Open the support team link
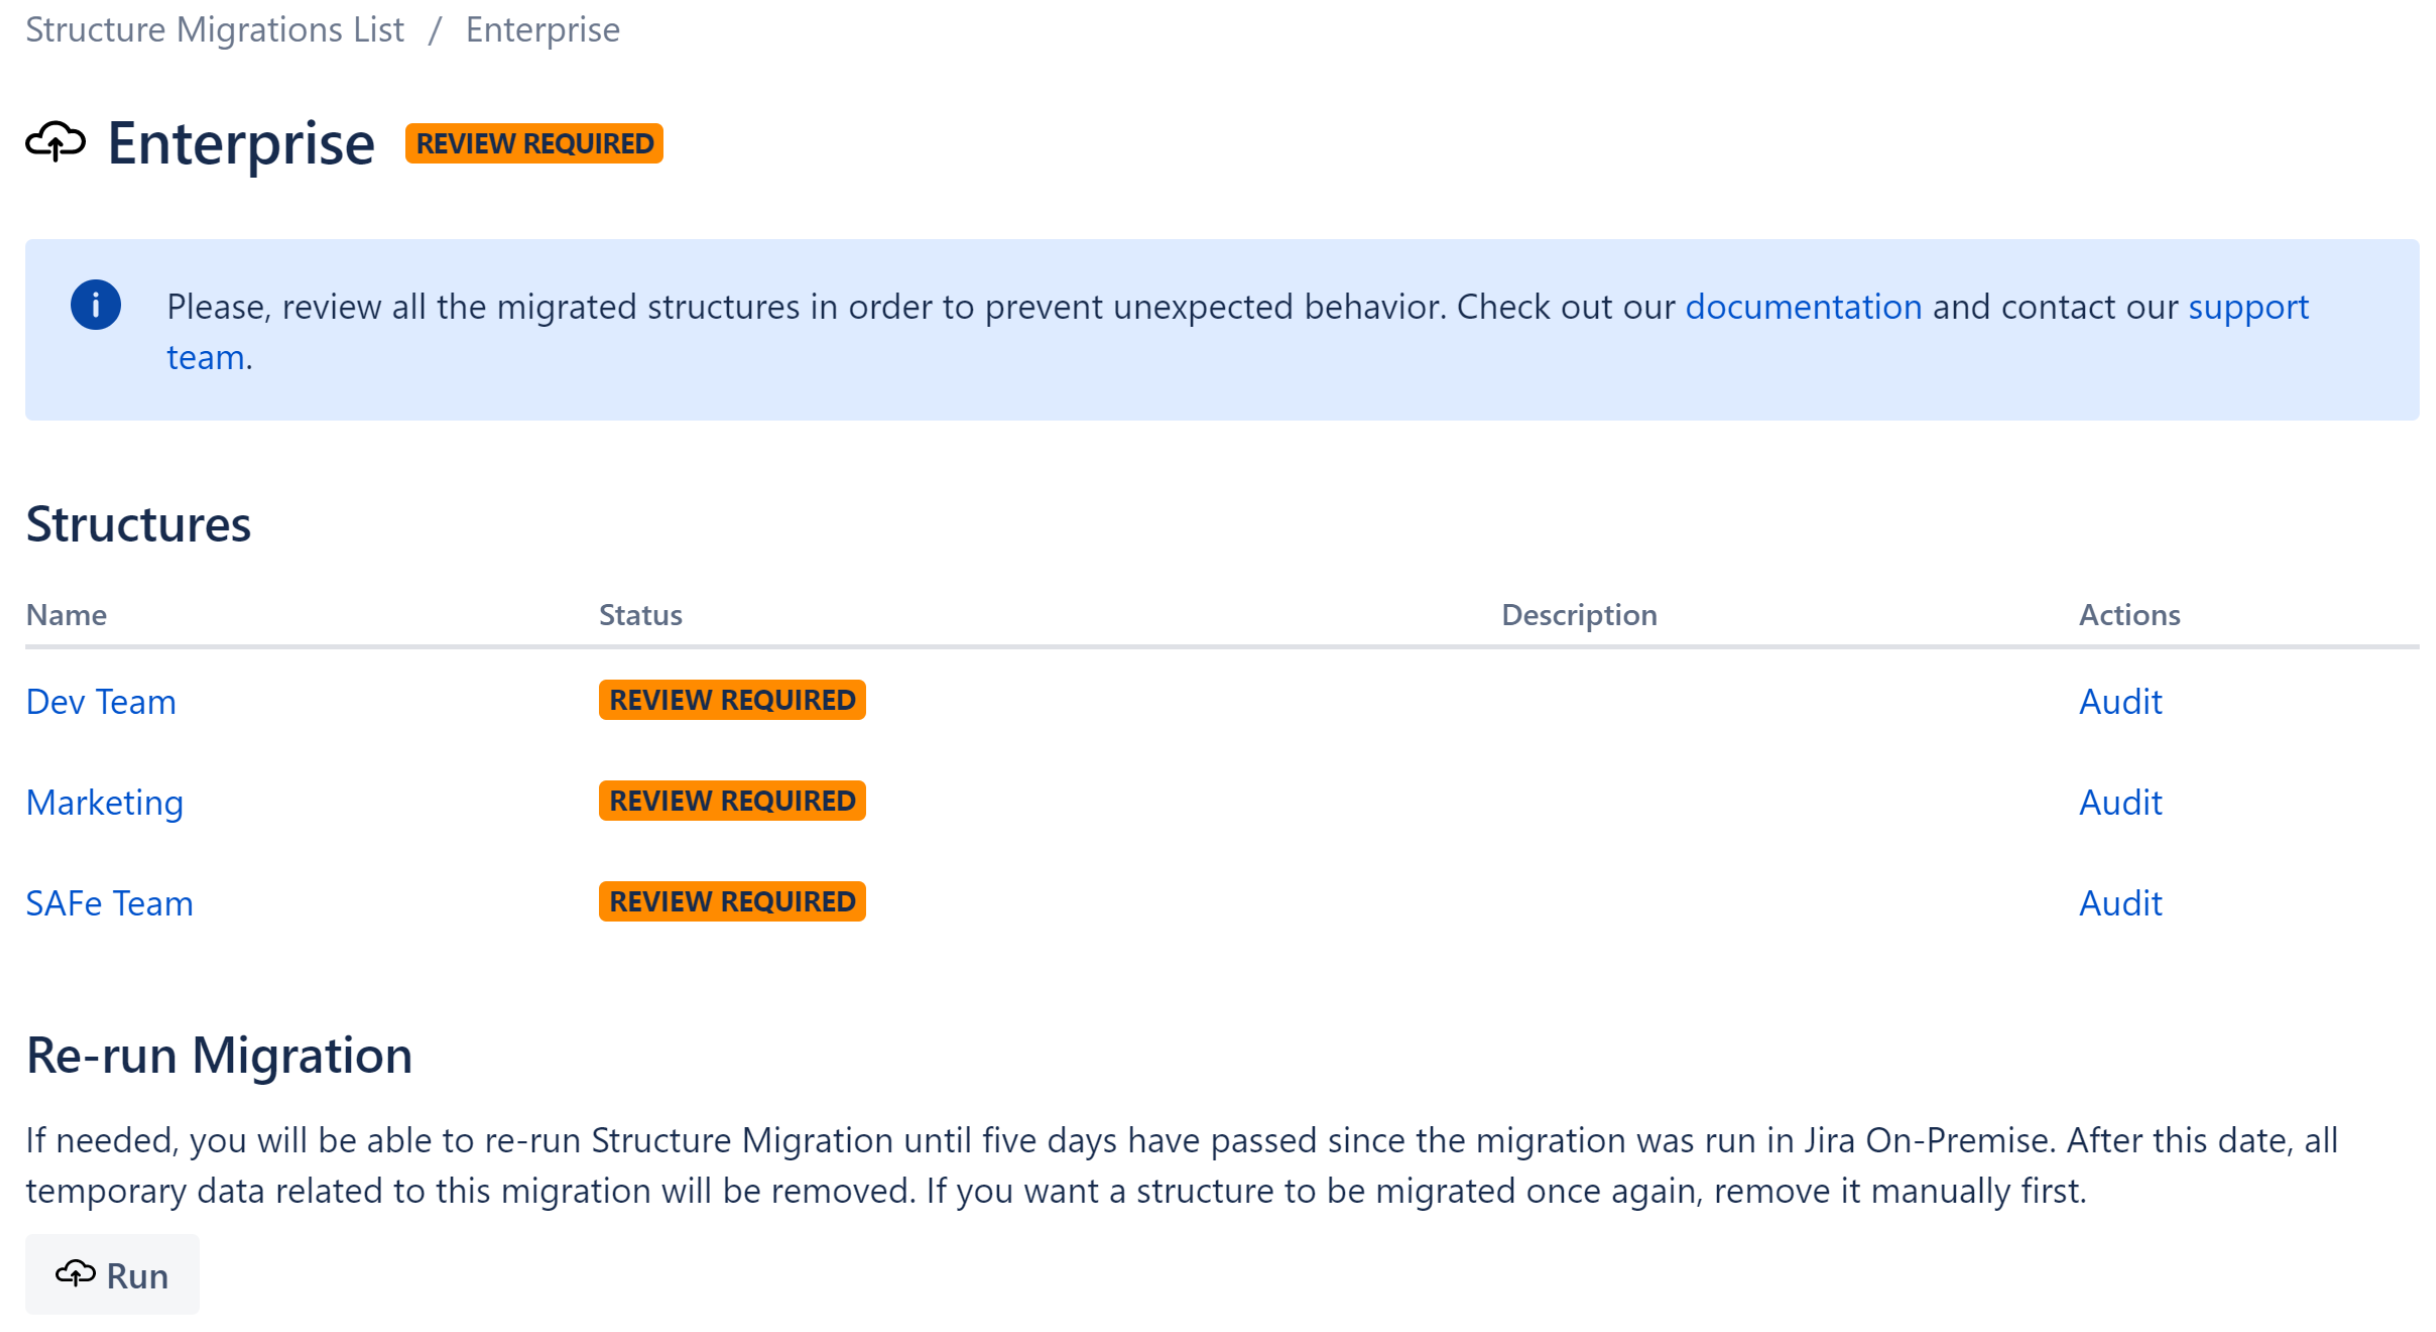This screenshot has width=2436, height=1332. (x=2249, y=306)
